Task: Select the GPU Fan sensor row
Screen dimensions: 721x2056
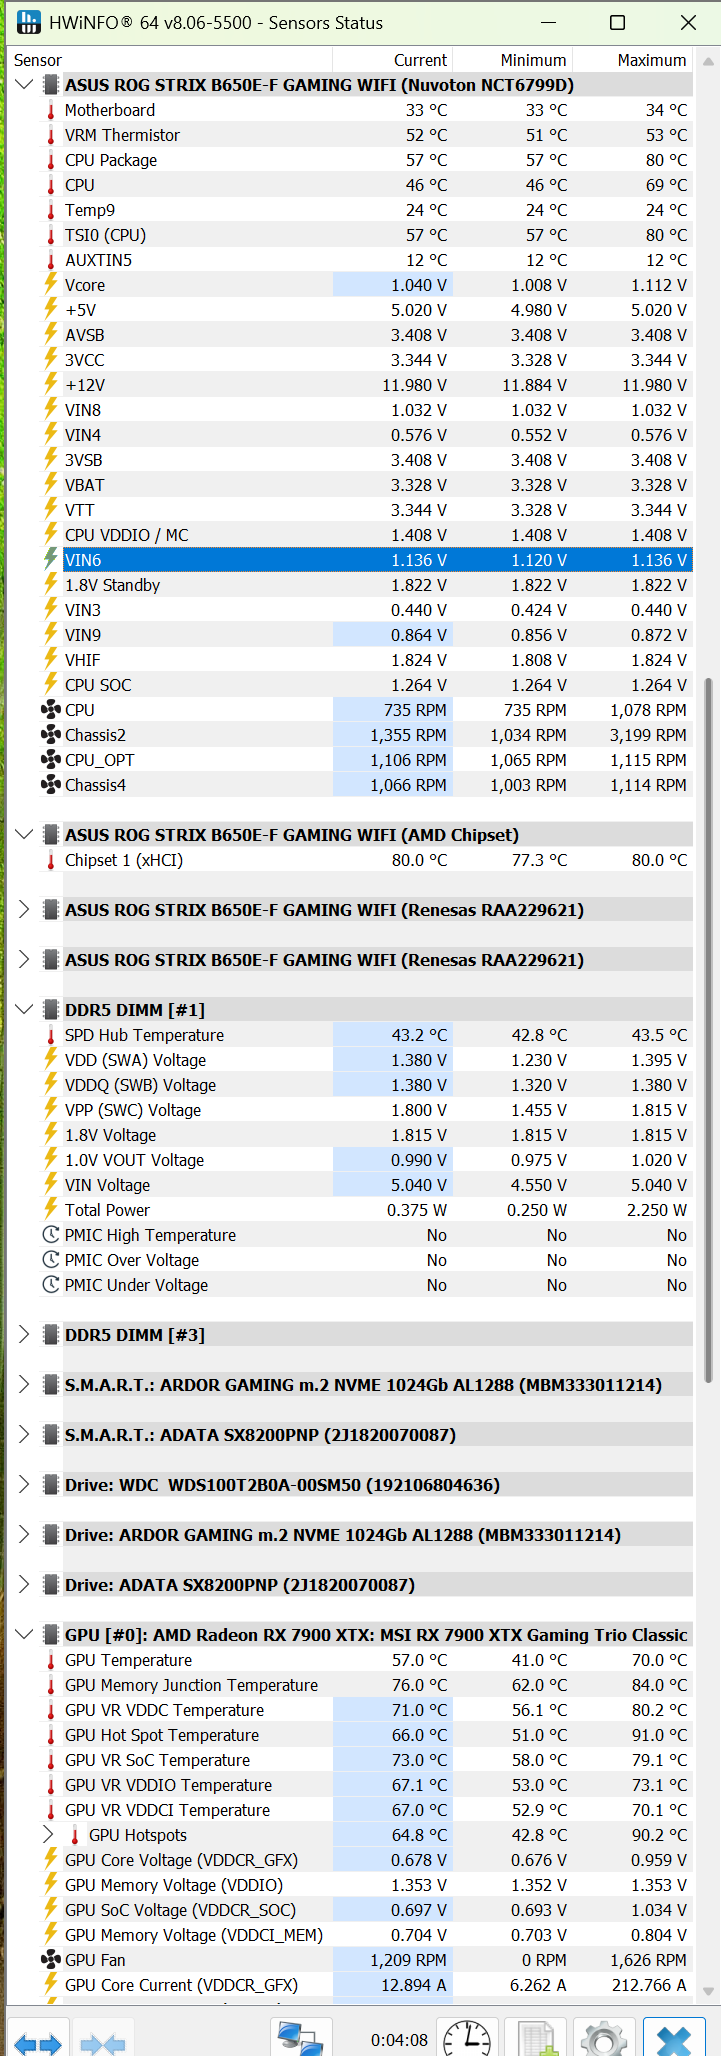Action: pyautogui.click(x=200, y=1959)
